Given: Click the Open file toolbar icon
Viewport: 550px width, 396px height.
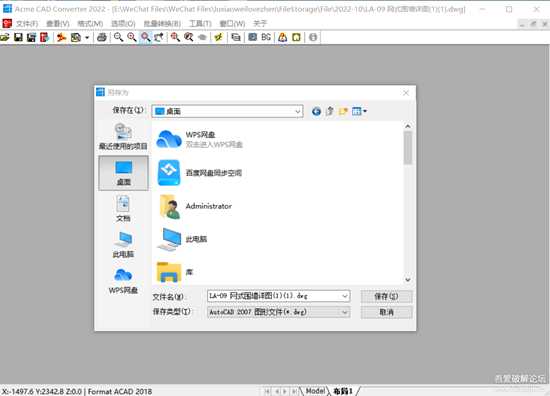Looking at the screenshot, I should click(5, 37).
